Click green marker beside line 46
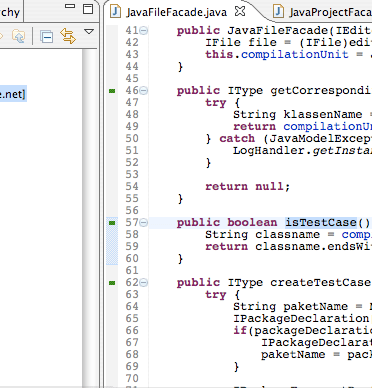Screen dimensions: 372x388 click(112, 91)
